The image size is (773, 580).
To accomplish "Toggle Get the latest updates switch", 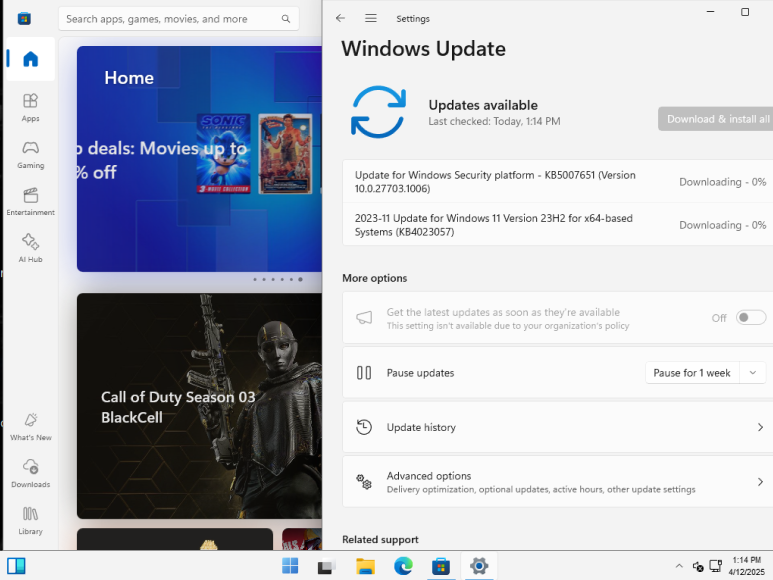I will [750, 318].
